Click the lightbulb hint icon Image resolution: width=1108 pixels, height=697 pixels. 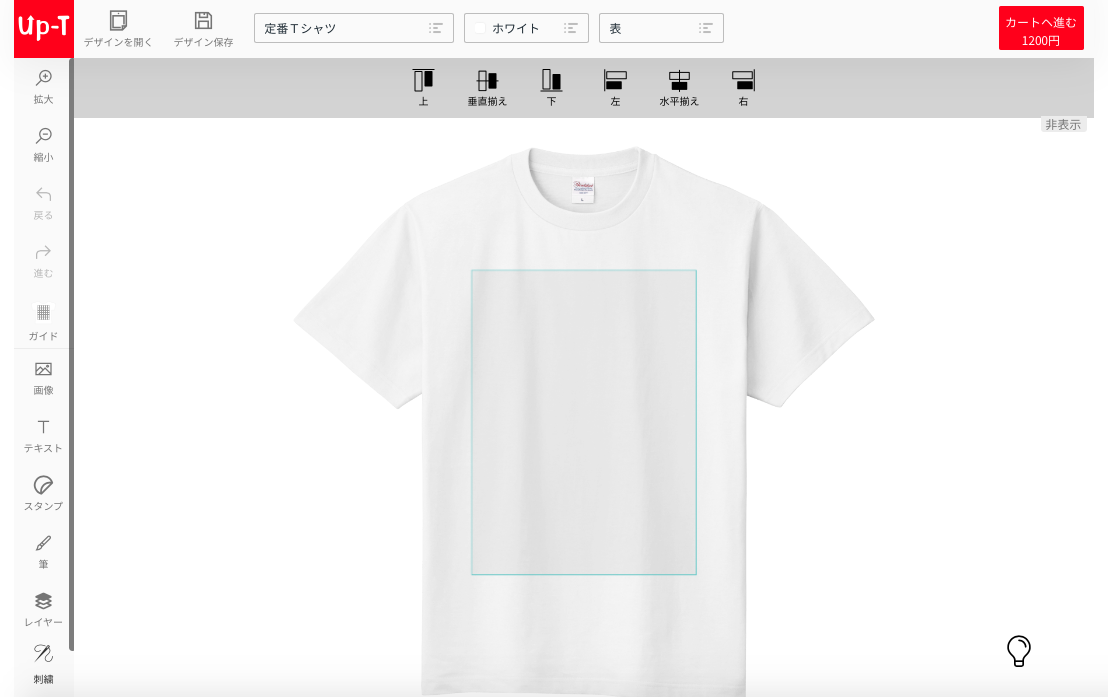coord(1018,651)
